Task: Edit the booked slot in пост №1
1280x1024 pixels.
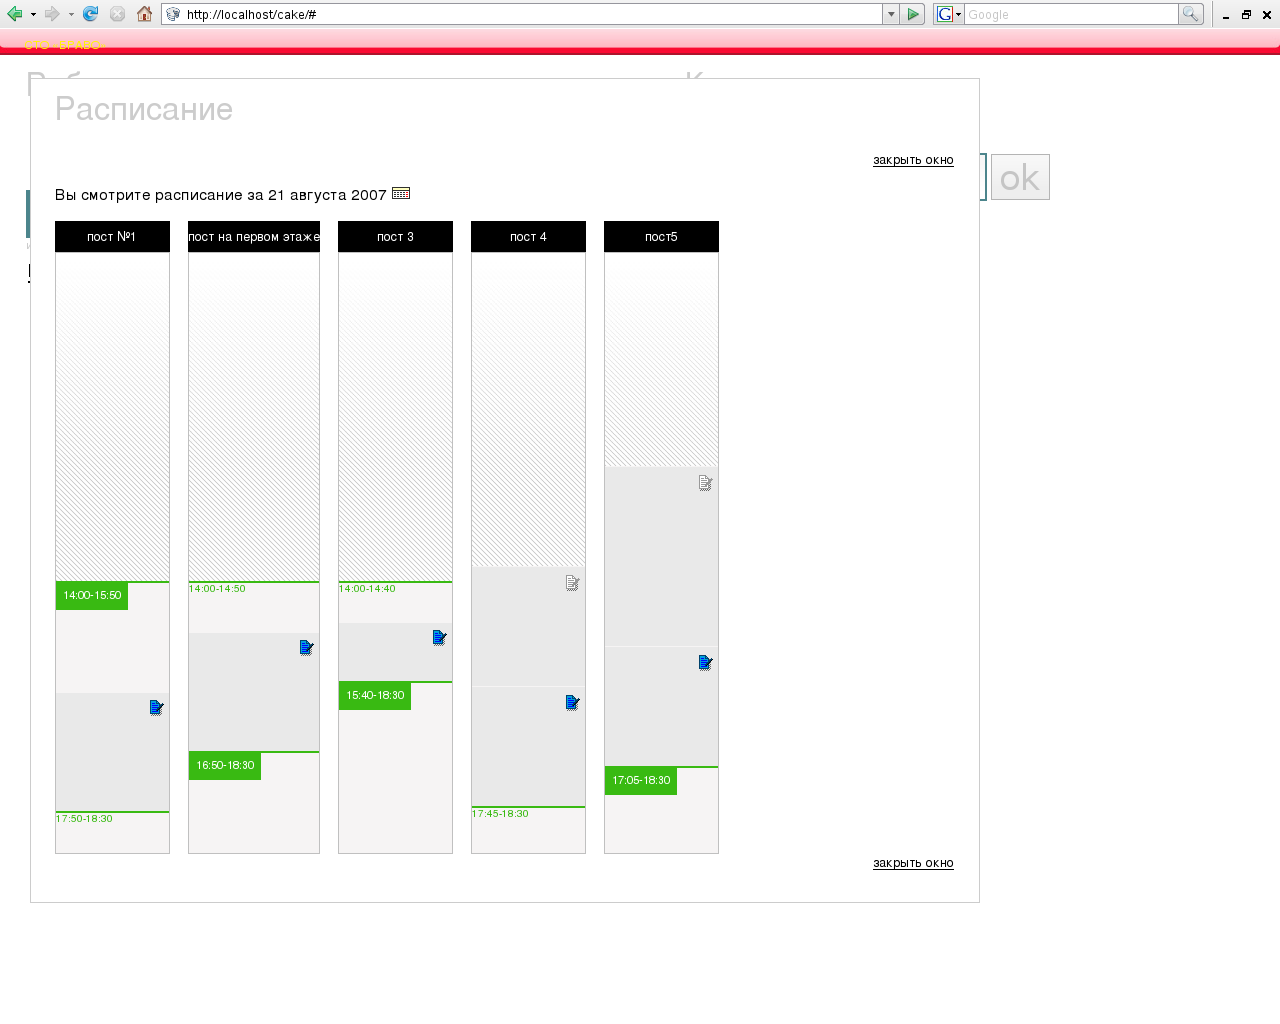Action: [156, 708]
